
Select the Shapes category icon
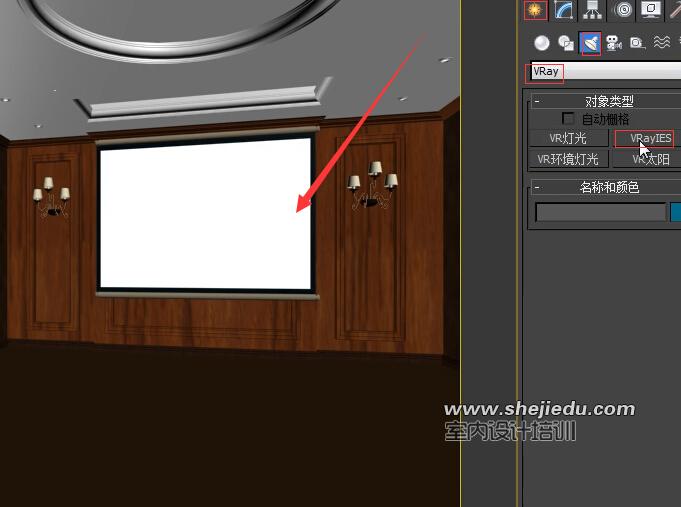566,43
